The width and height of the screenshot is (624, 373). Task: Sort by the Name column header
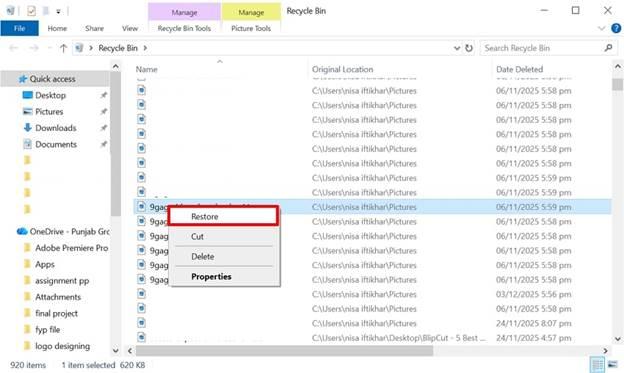tap(146, 69)
